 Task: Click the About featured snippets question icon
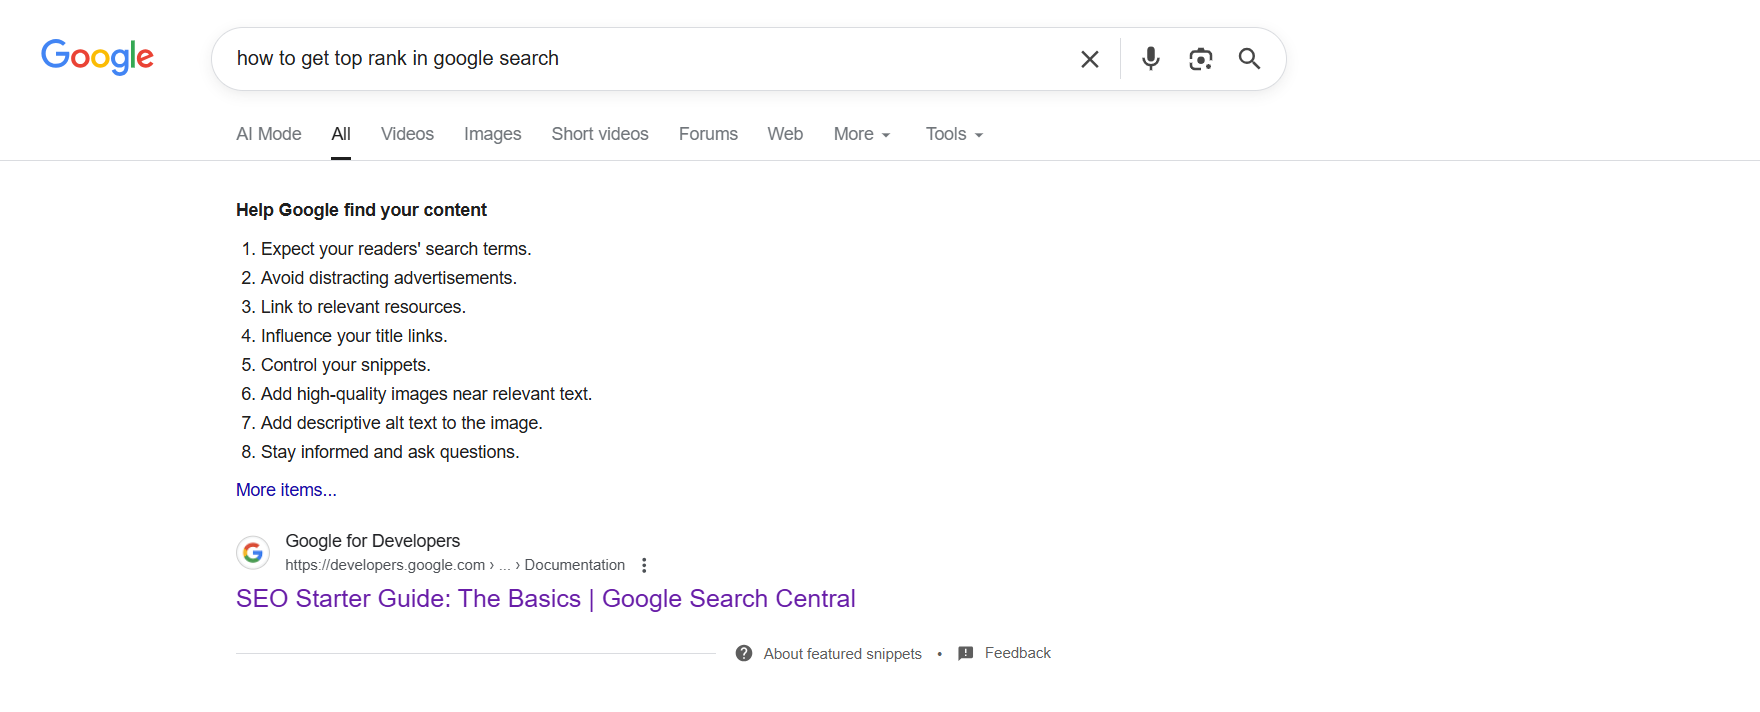[744, 653]
